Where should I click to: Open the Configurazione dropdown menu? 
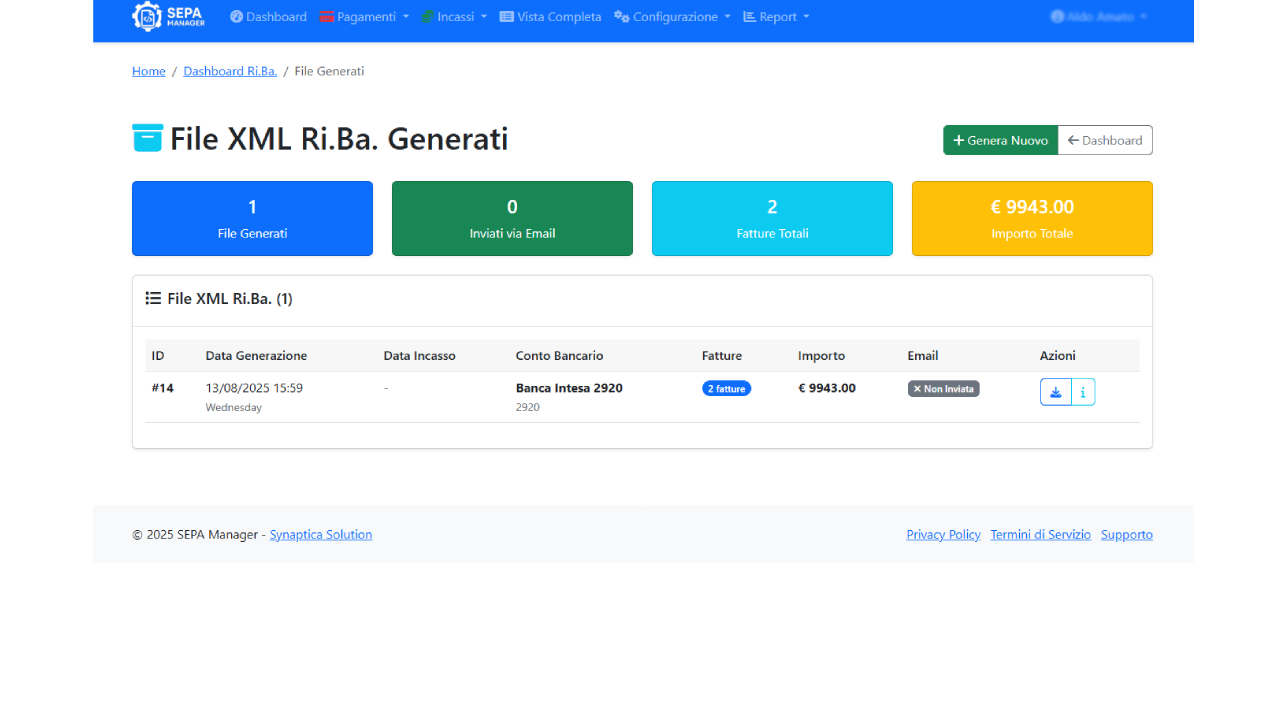click(672, 17)
